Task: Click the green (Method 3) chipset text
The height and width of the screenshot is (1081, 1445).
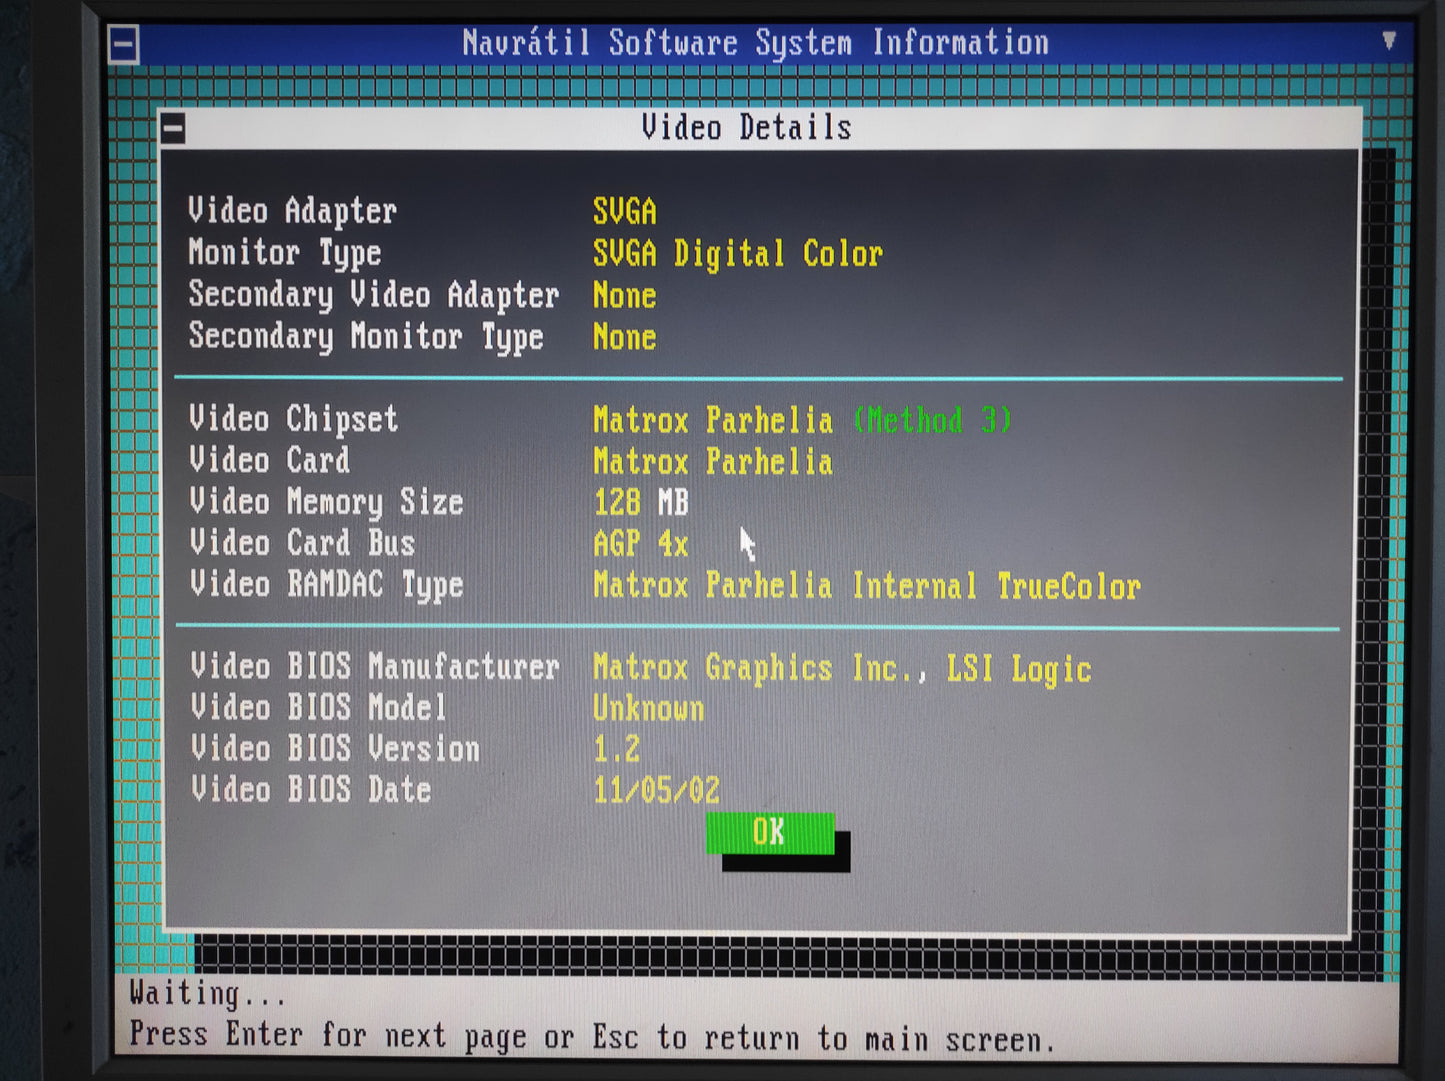Action: click(932, 420)
